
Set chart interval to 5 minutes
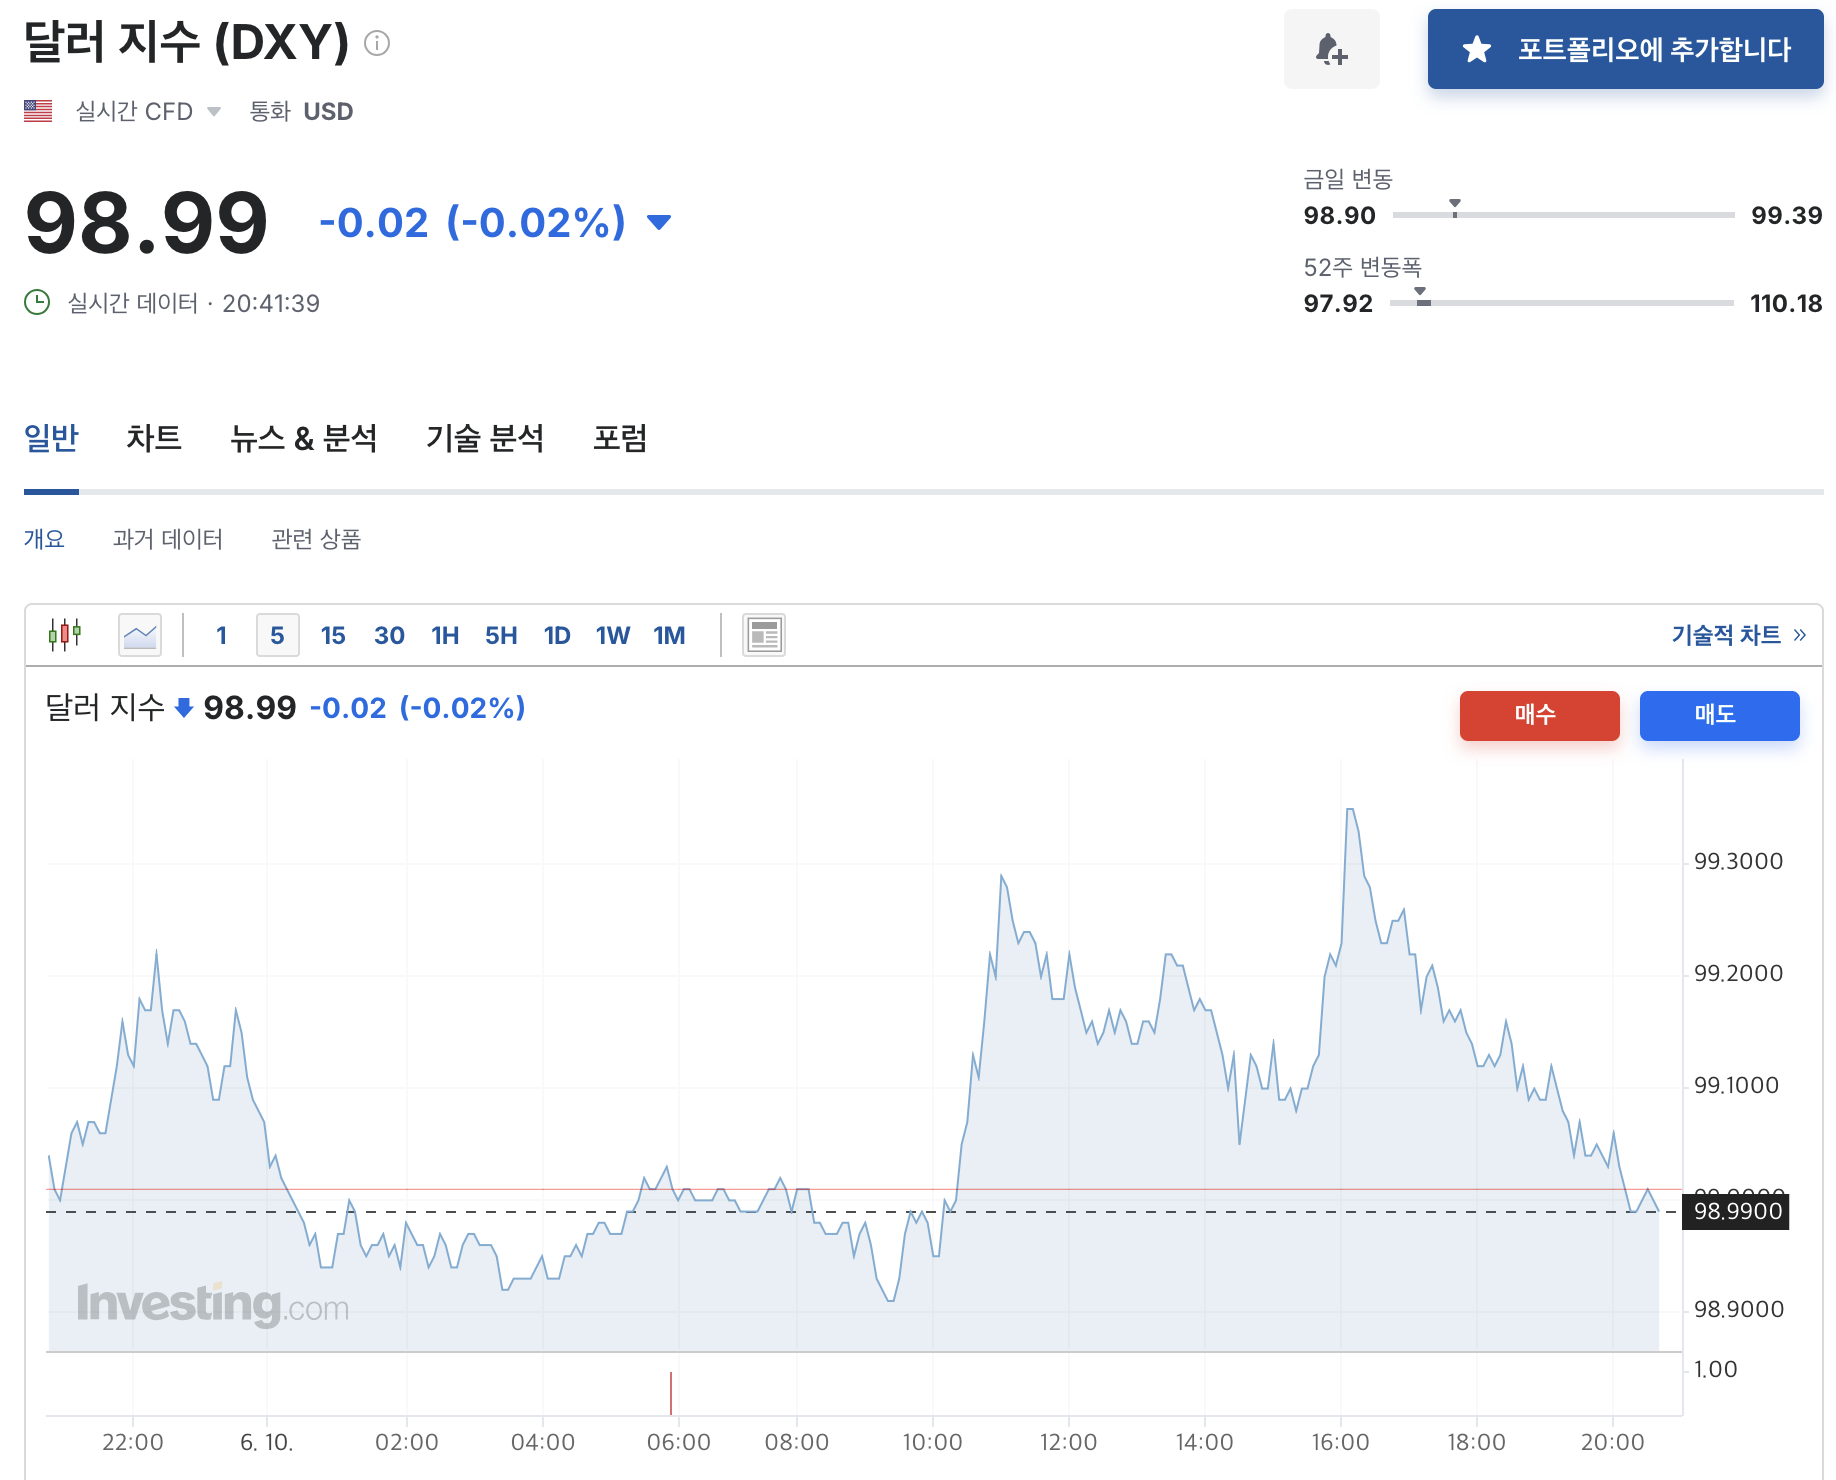click(278, 635)
